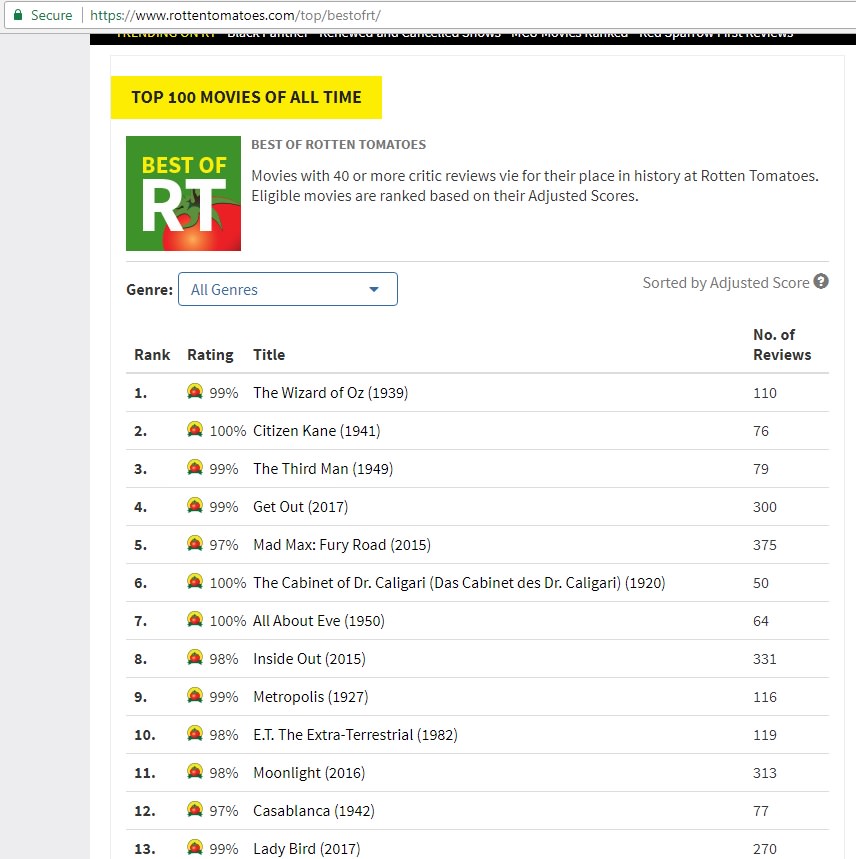
Task: Open The Cabinet of Dr. Caligari link
Action: pyautogui.click(x=459, y=583)
